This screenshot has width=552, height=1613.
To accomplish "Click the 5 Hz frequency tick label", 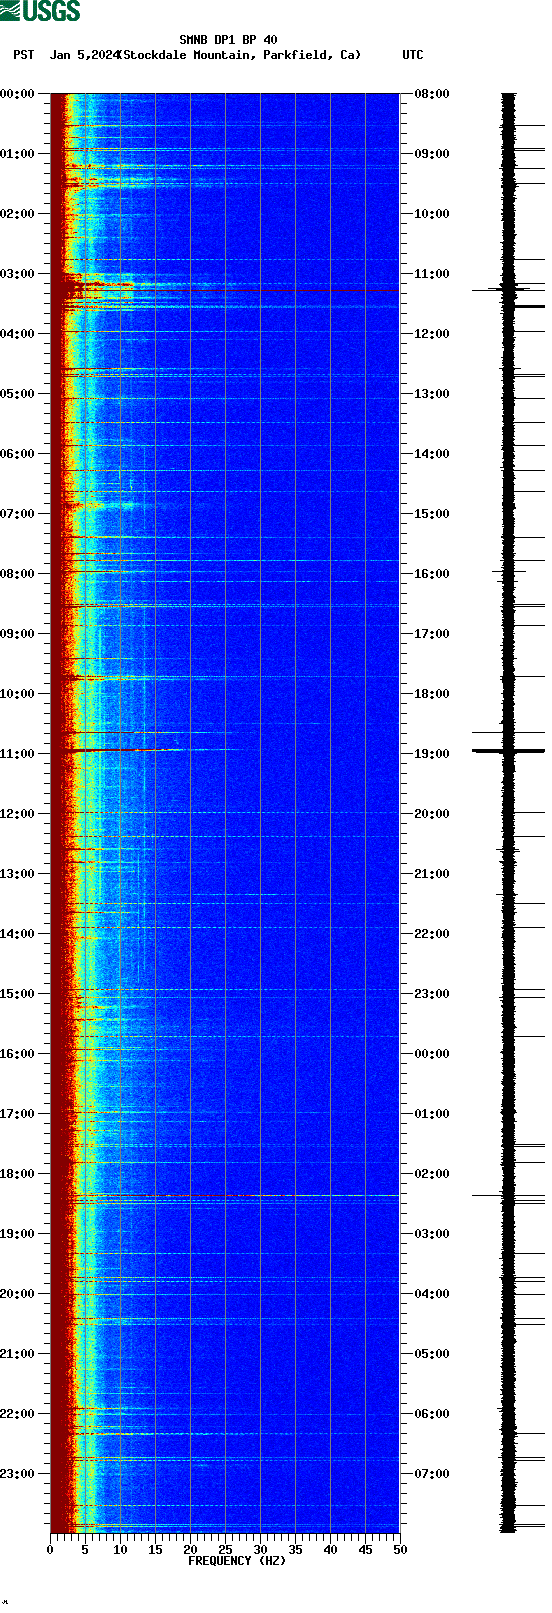I will 85,1550.
